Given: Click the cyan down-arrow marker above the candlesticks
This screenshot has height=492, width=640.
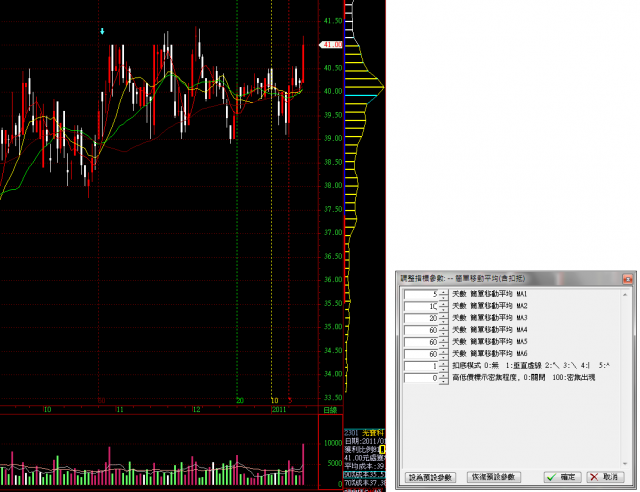Looking at the screenshot, I should tap(102, 31).
